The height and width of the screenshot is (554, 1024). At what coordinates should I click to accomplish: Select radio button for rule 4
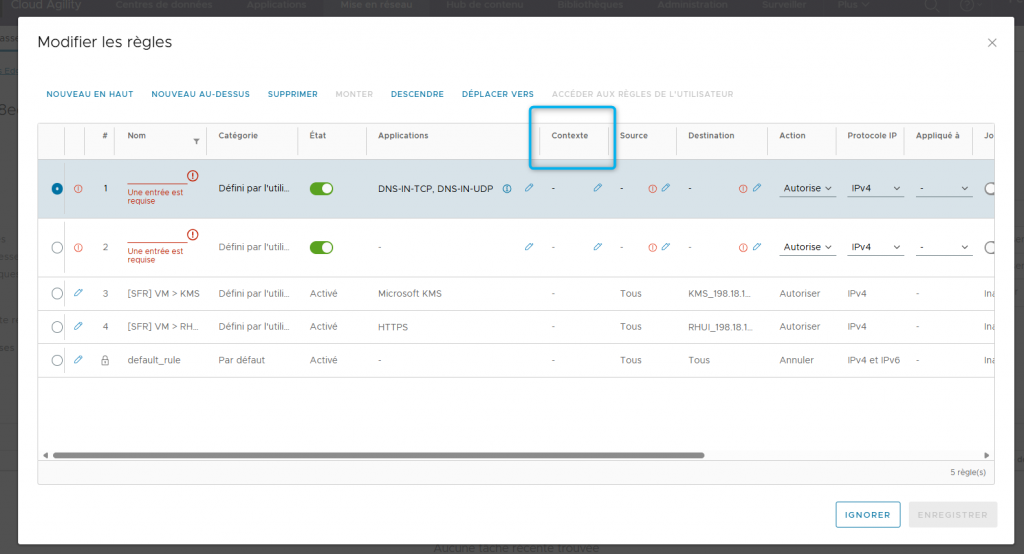(x=57, y=327)
